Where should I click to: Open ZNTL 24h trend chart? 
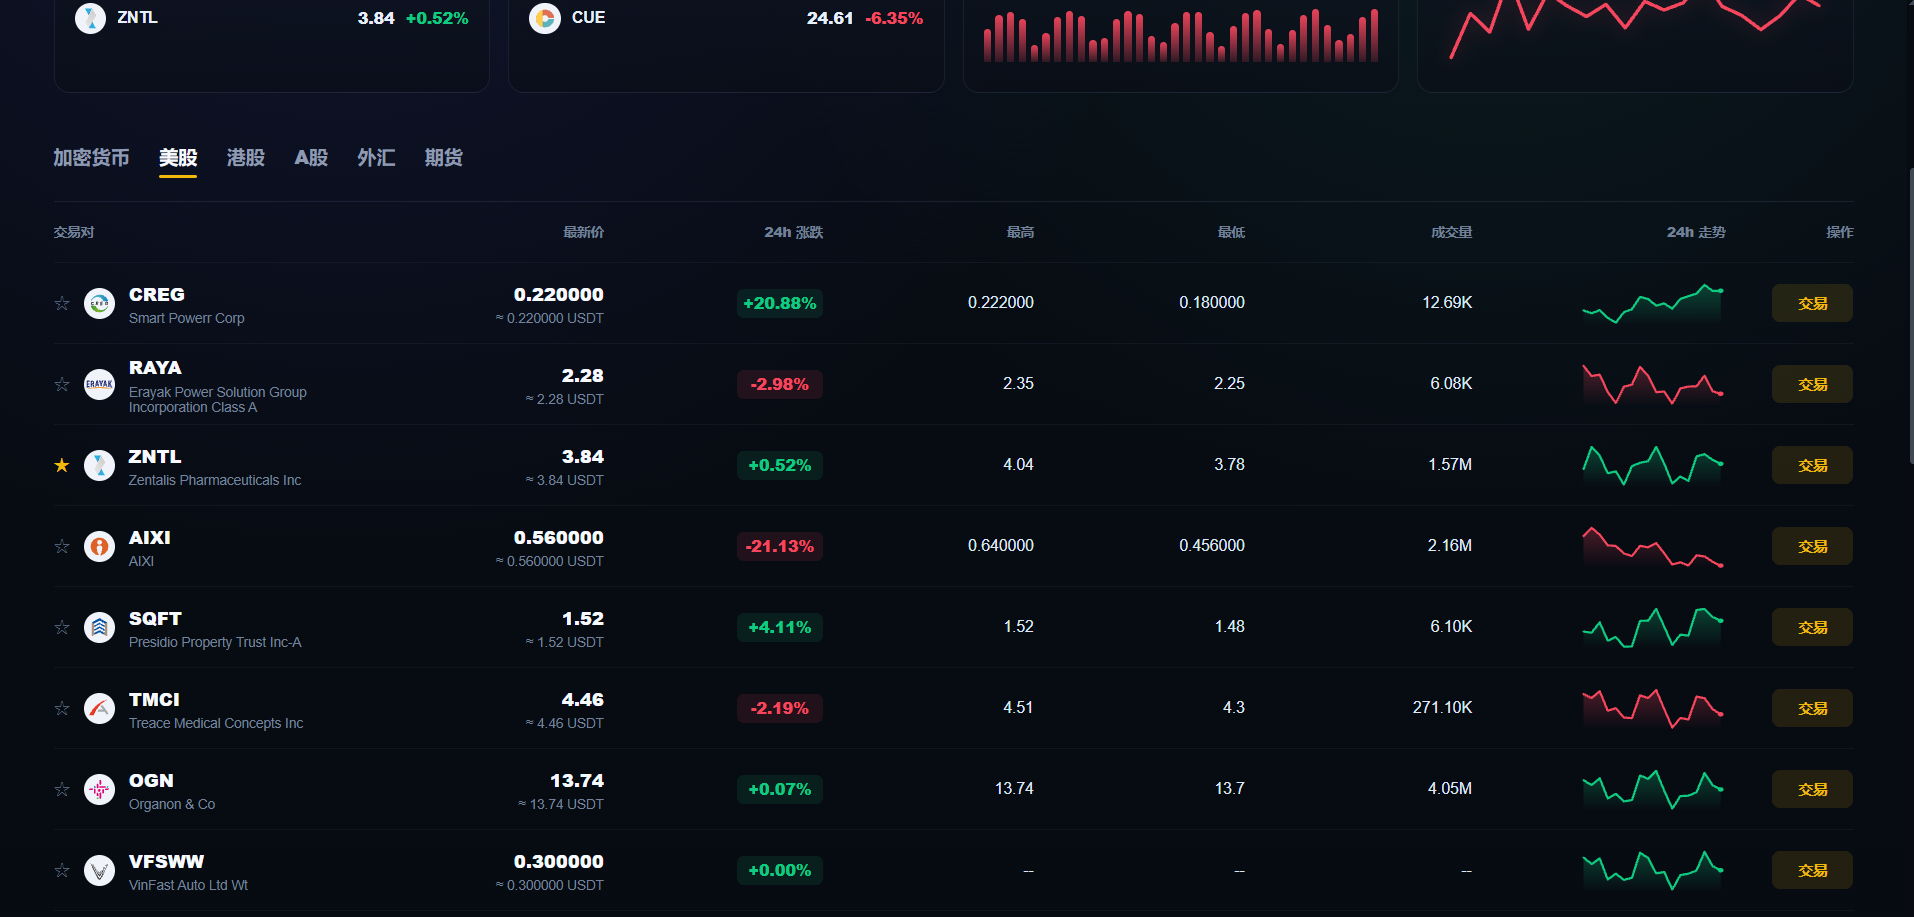1653,465
